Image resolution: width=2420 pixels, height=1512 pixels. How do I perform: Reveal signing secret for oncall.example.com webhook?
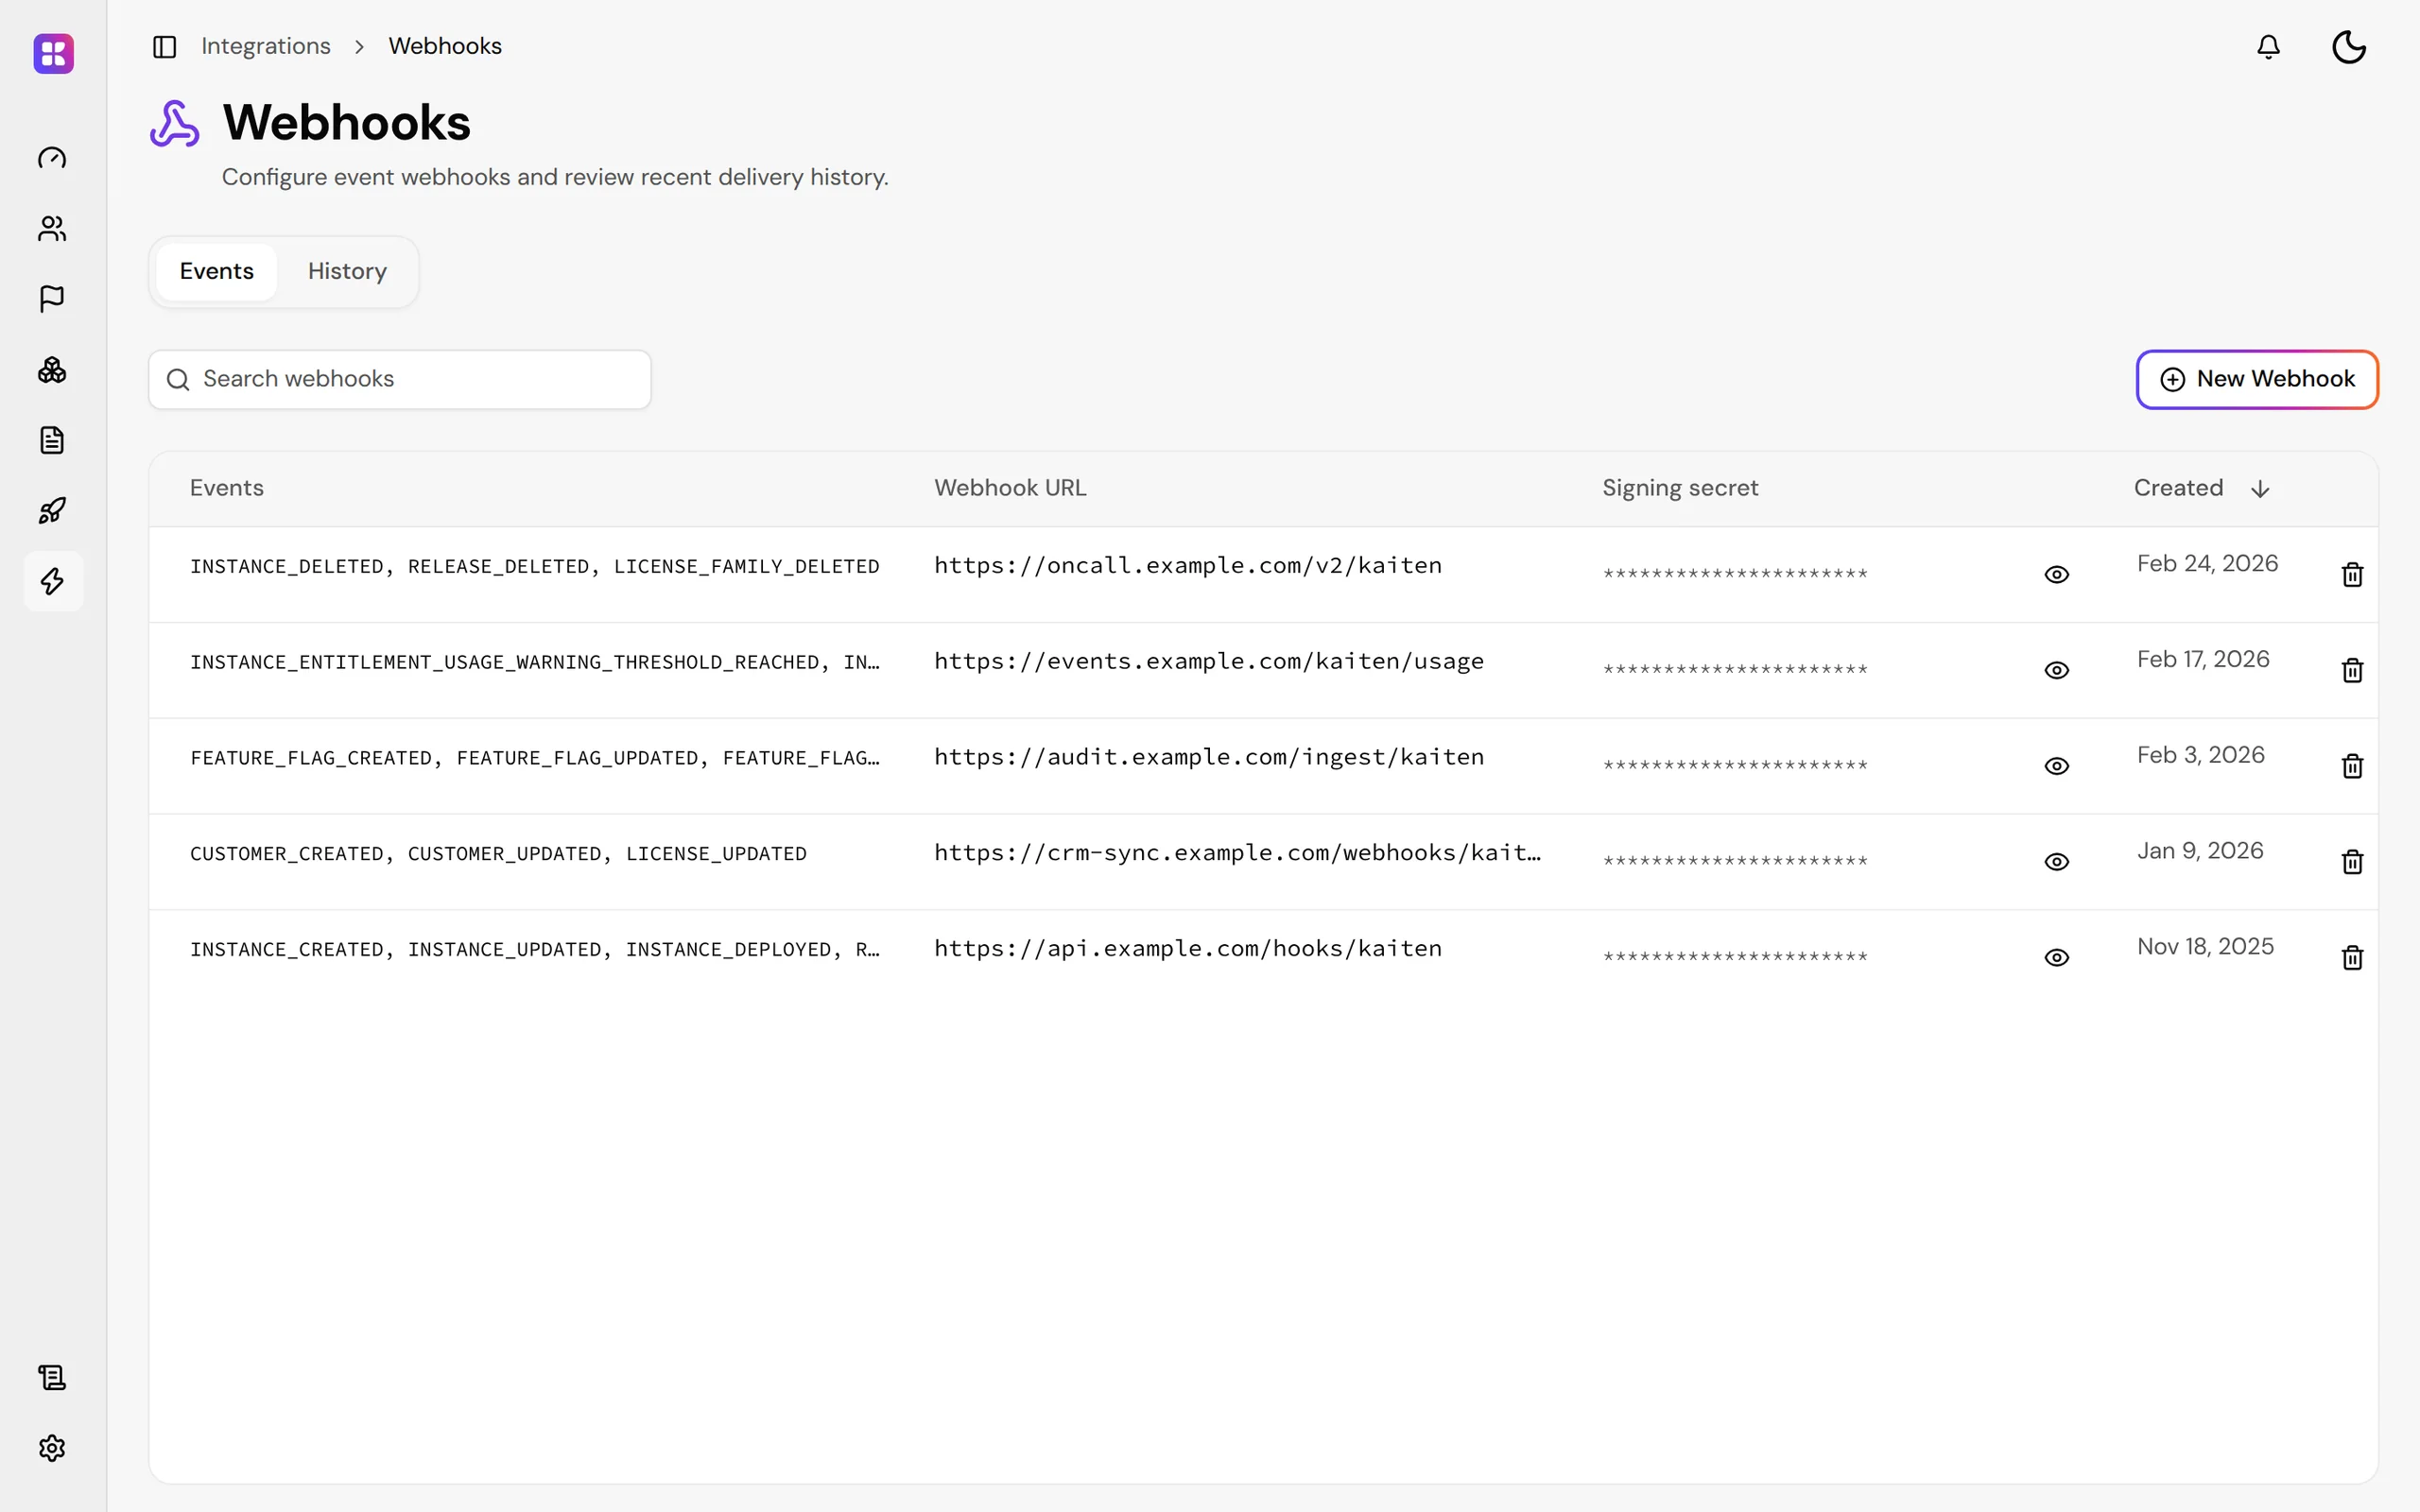click(2056, 575)
